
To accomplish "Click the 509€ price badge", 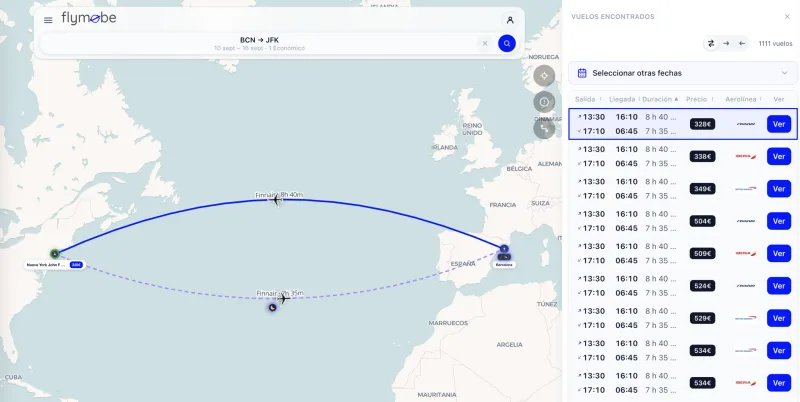I will tap(703, 254).
